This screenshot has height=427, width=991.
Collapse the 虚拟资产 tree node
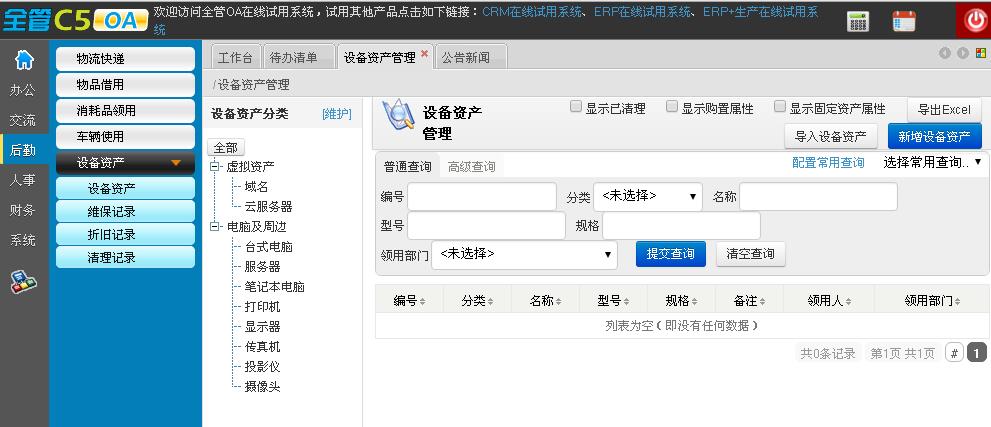tap(215, 167)
